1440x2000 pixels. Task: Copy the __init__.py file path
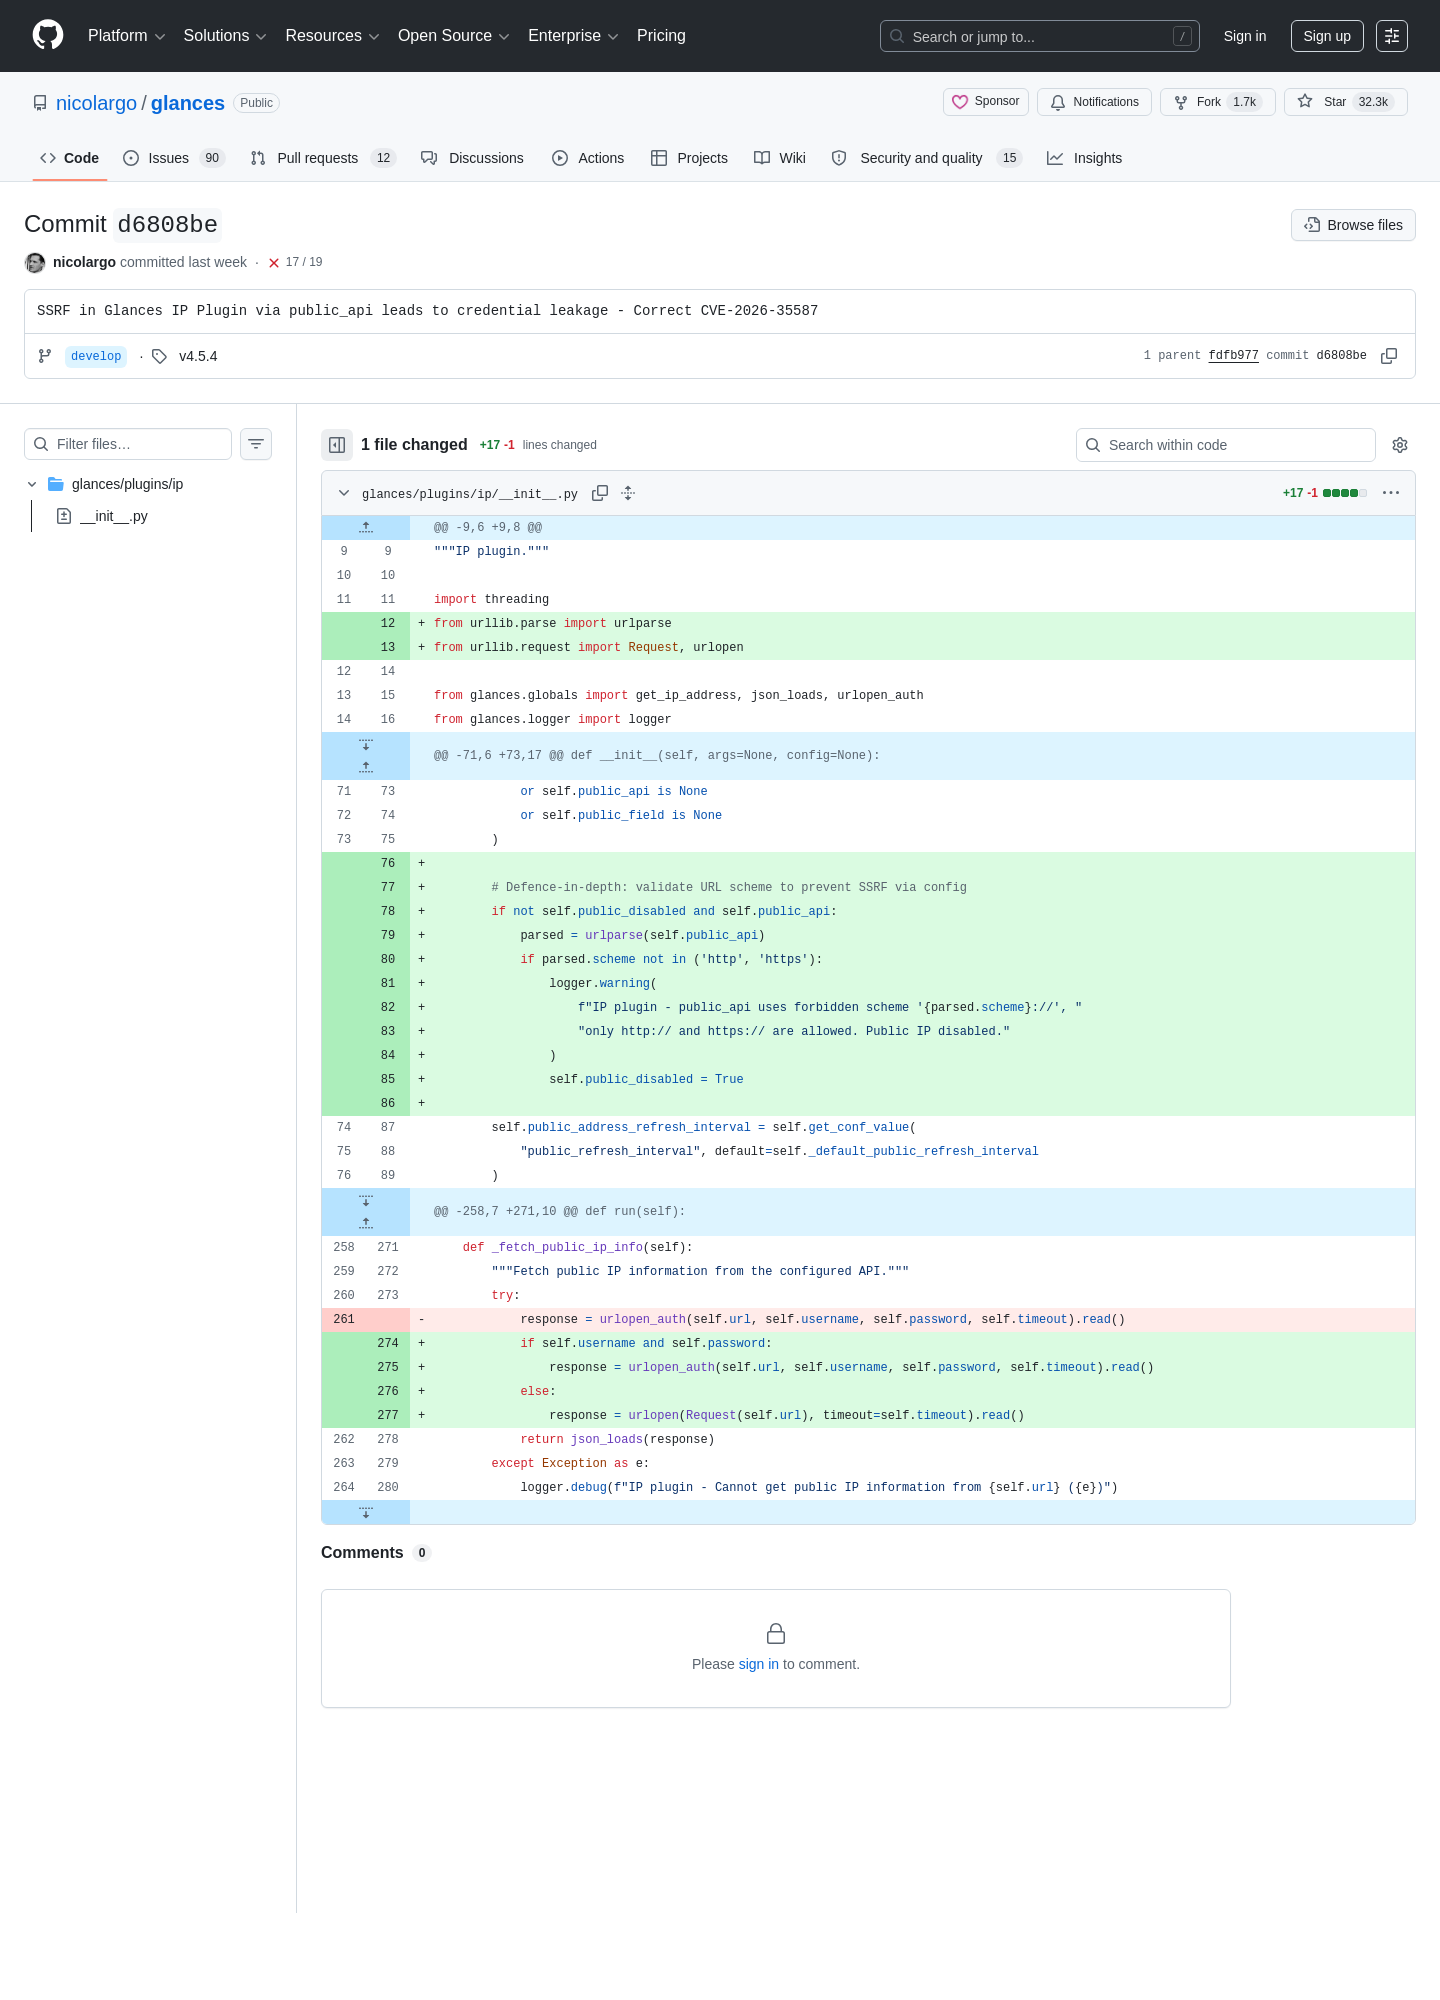600,493
